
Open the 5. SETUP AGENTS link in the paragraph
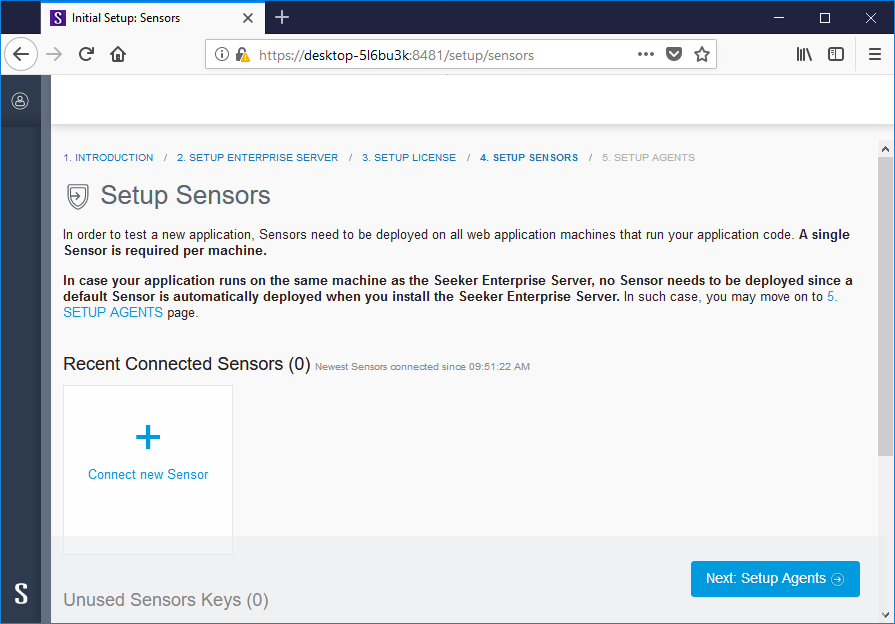(113, 312)
